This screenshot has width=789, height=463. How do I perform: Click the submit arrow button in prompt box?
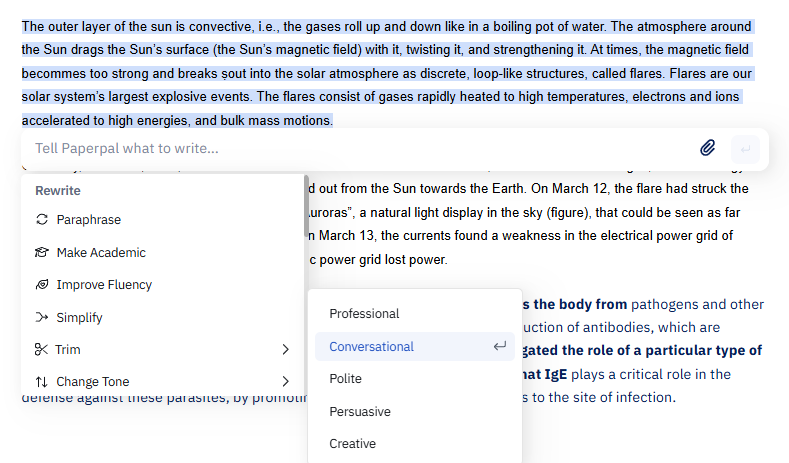(x=745, y=149)
